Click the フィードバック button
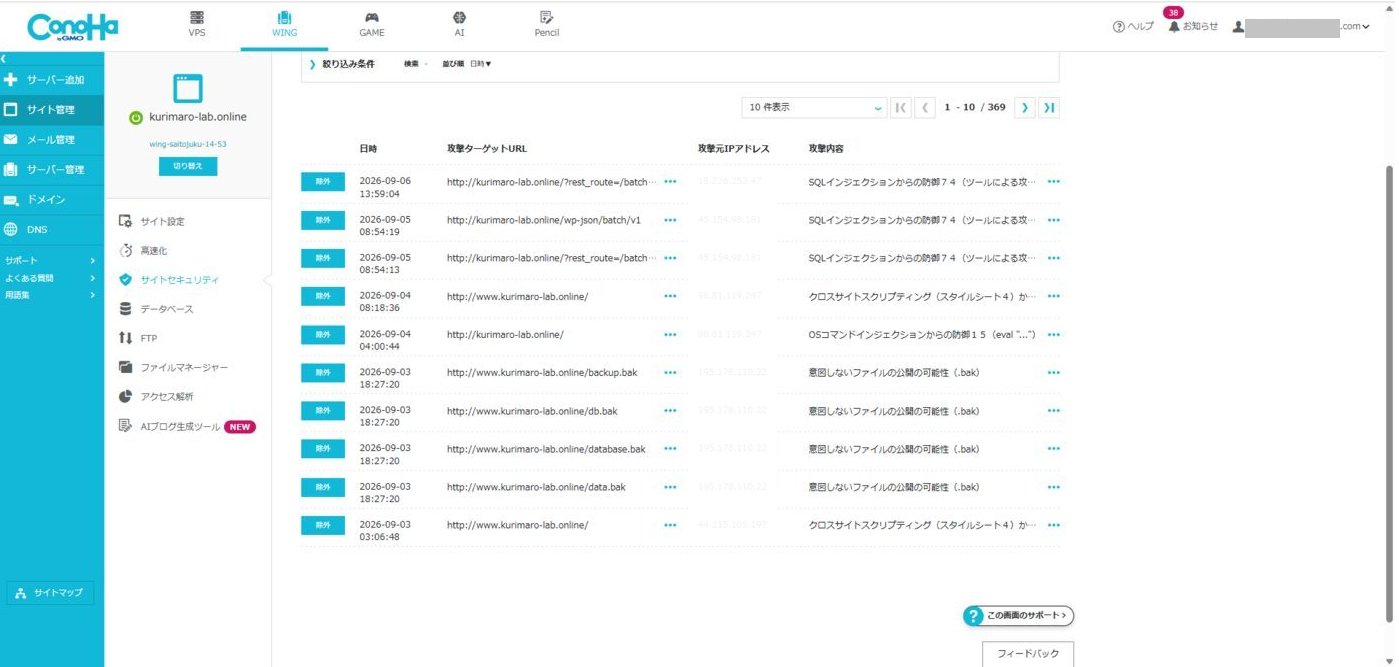This screenshot has height=667, width=1399. 1028,654
